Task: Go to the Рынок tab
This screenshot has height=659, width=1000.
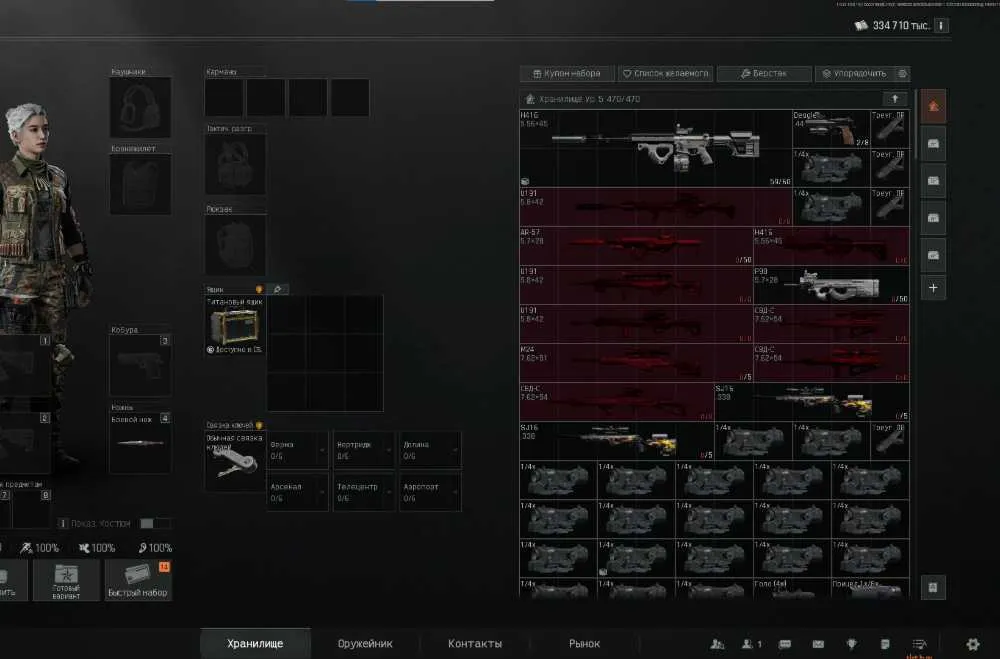Action: point(584,644)
